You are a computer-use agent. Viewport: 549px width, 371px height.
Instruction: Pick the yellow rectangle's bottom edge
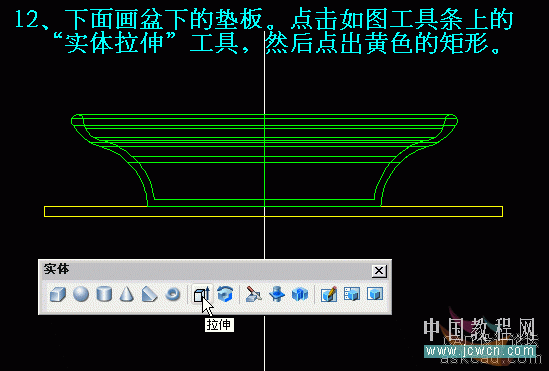[x=273, y=216]
